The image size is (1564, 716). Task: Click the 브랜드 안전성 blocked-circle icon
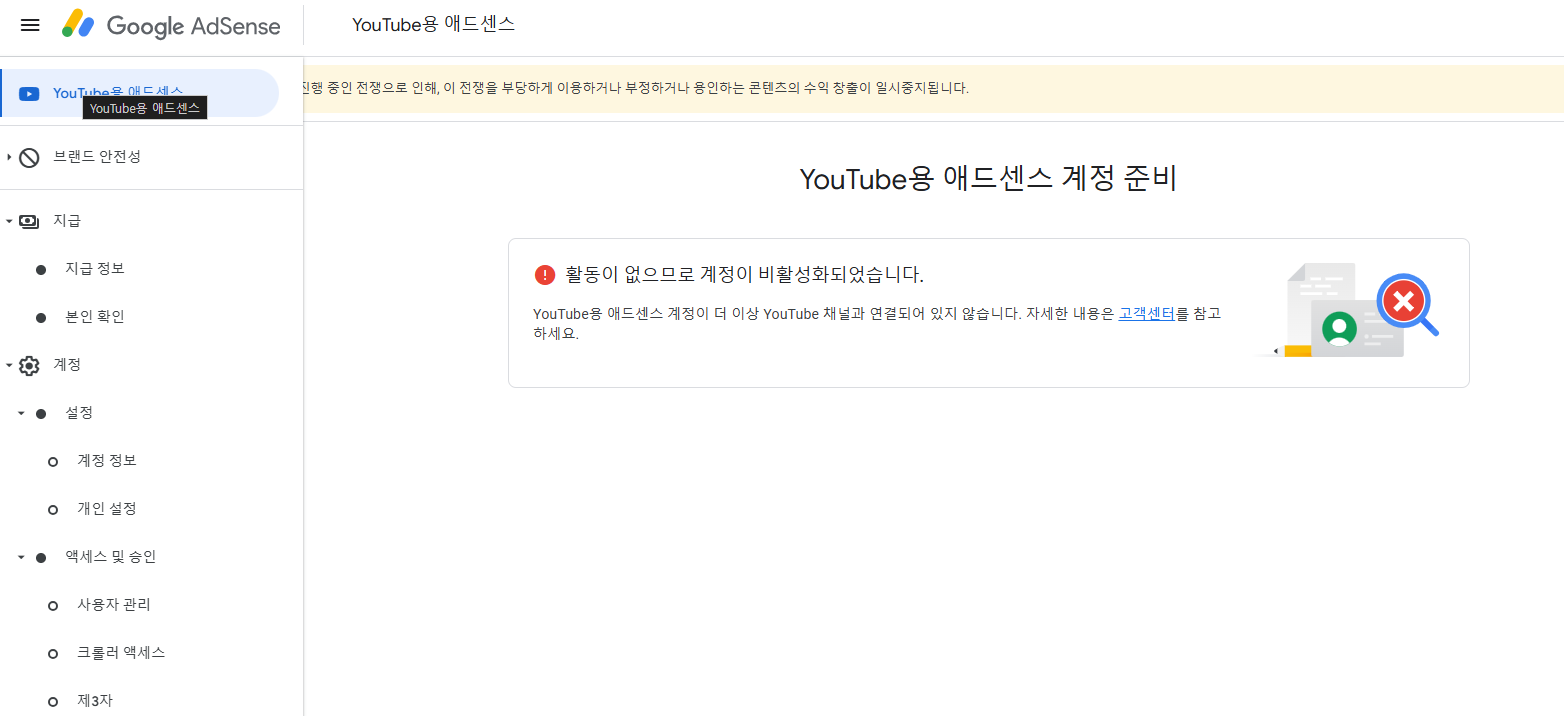[29, 157]
